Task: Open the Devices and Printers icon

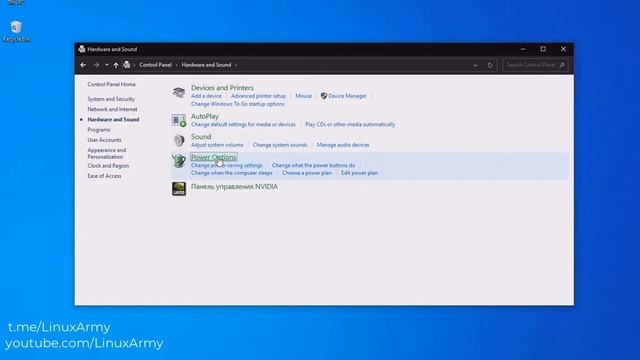Action: [178, 93]
